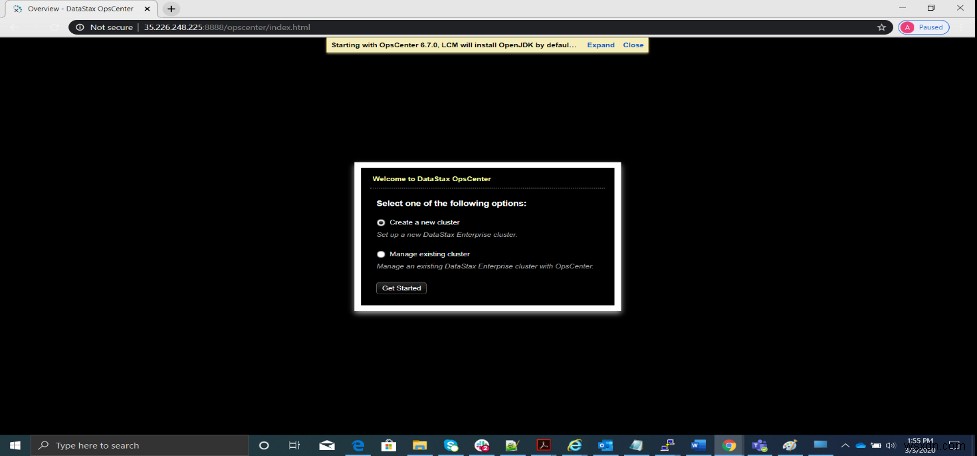Open the Windows Start menu
The width and height of the screenshot is (977, 456).
(15, 445)
